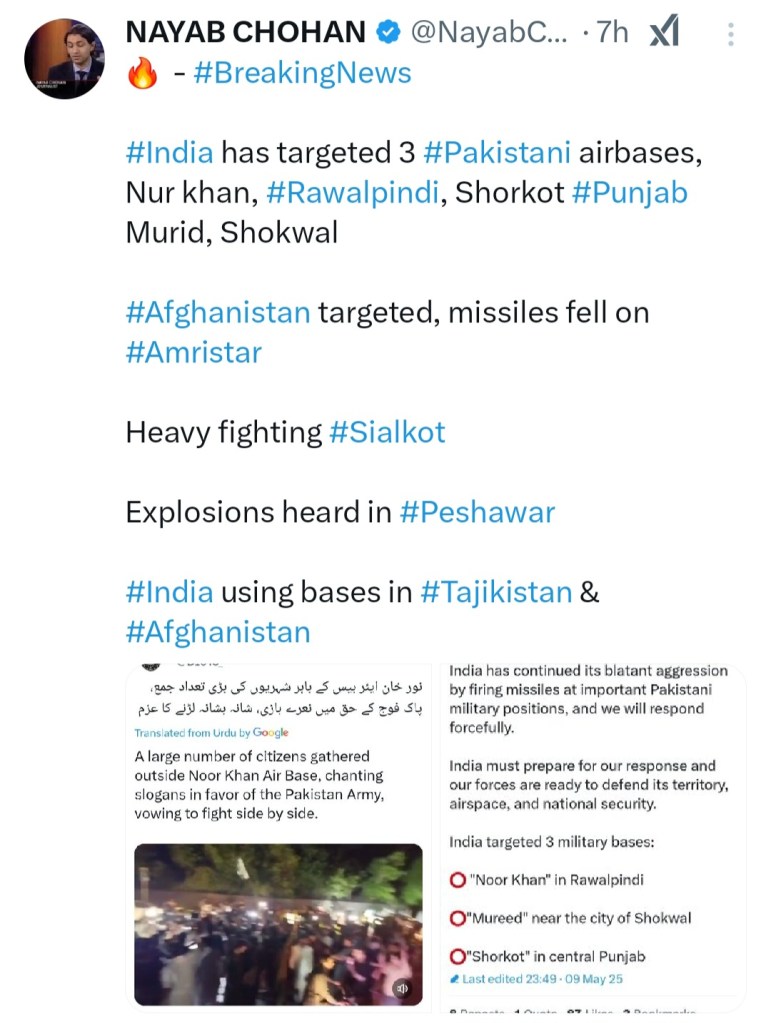Click the 7h tweet timestamp
This screenshot has width=771, height=1023.
(x=612, y=33)
